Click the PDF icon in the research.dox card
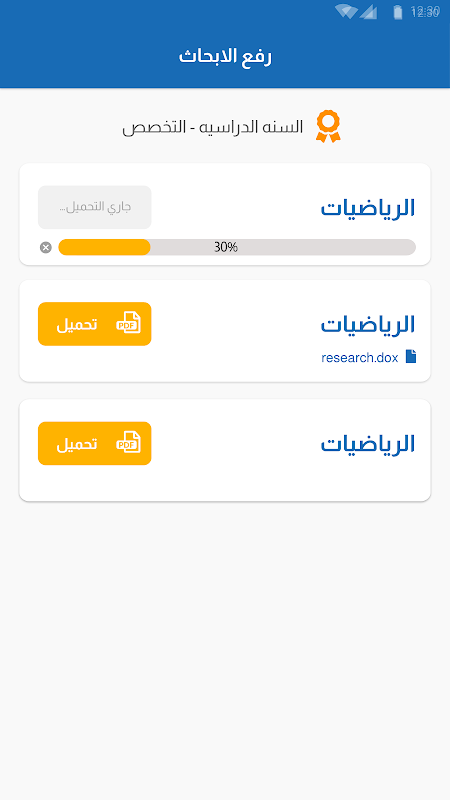This screenshot has width=450, height=800. tap(128, 323)
